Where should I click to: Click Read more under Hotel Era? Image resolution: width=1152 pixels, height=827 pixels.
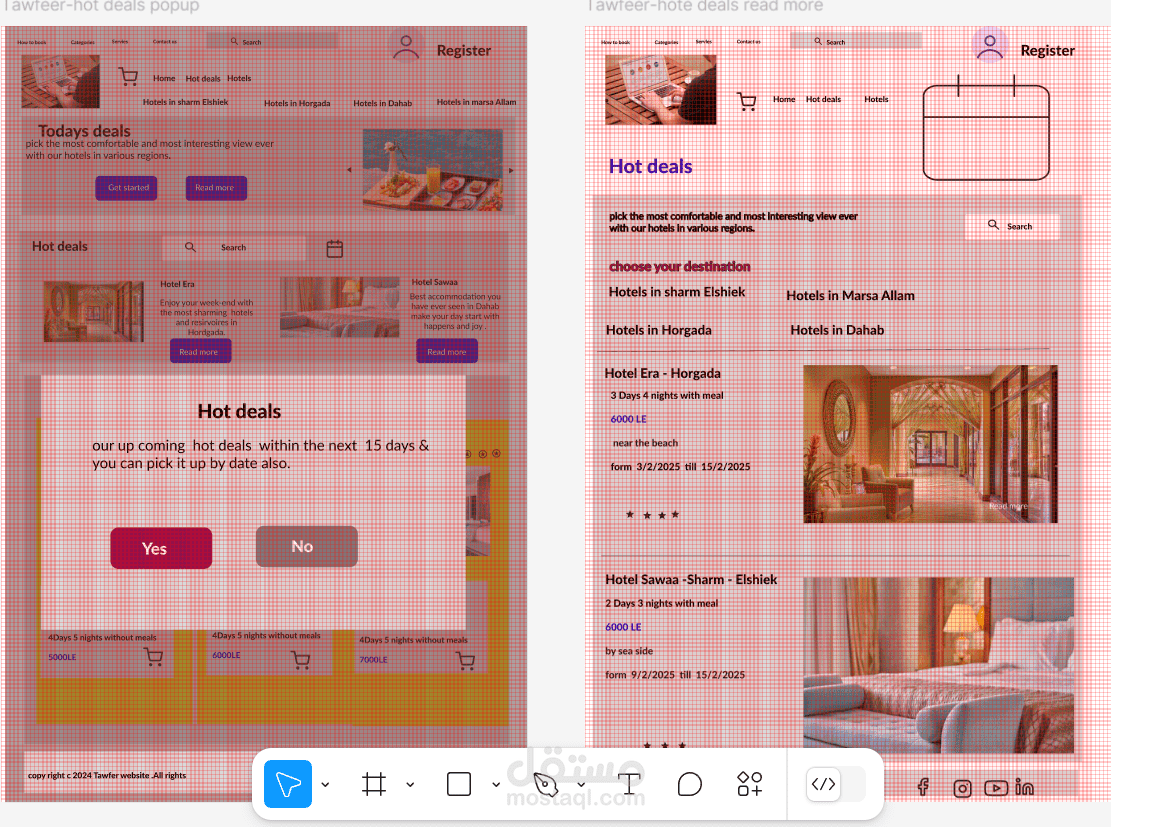[200, 351]
